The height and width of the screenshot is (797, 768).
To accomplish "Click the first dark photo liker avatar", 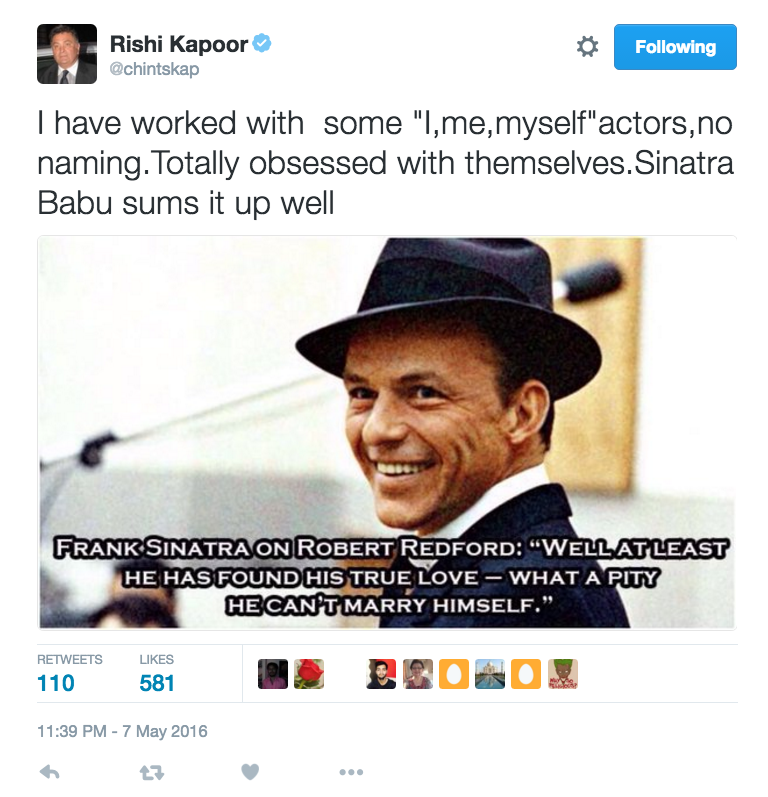I will pos(273,674).
